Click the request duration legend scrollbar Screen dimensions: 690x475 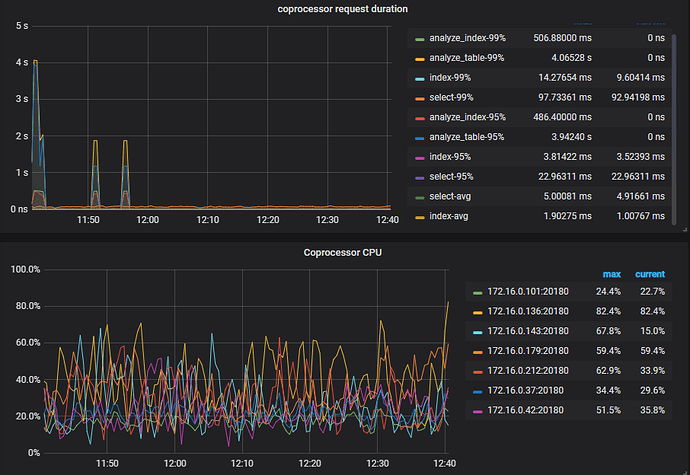pyautogui.click(x=674, y=129)
